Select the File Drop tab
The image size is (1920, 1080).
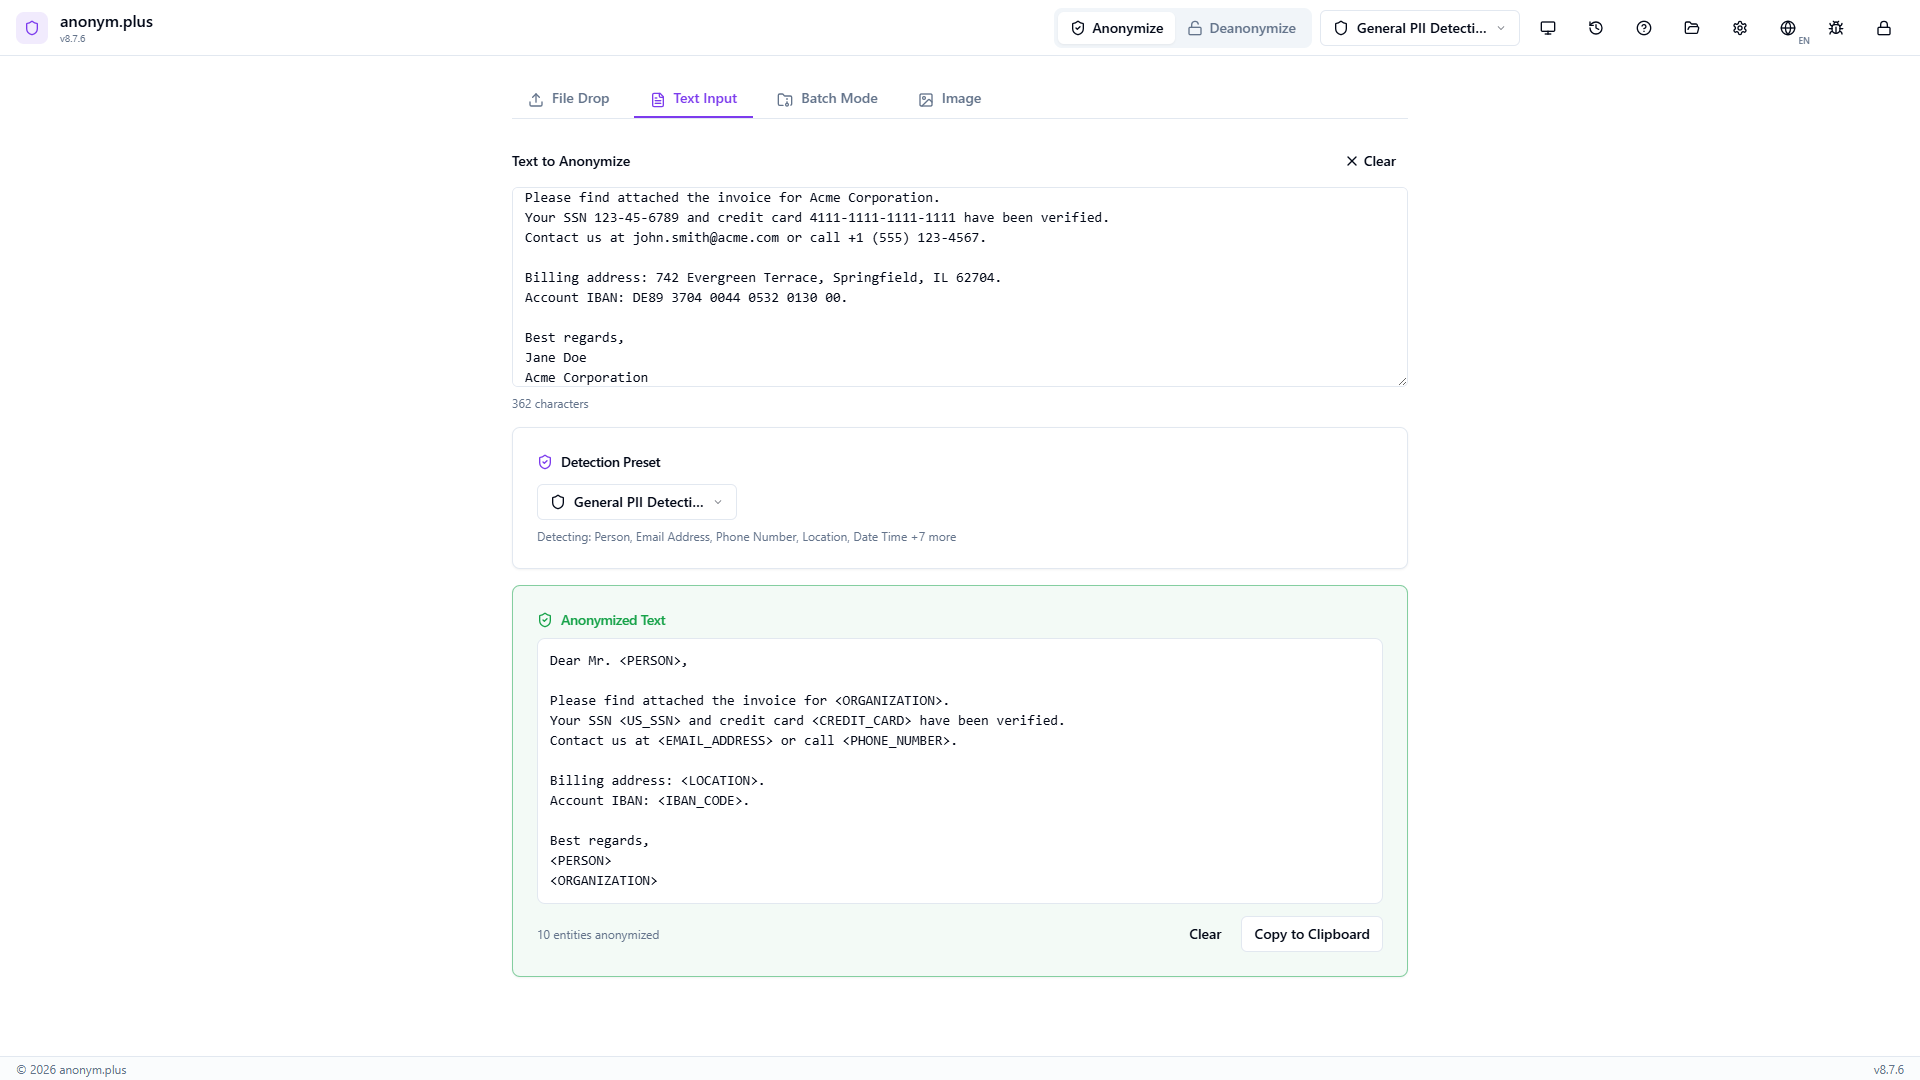click(569, 99)
